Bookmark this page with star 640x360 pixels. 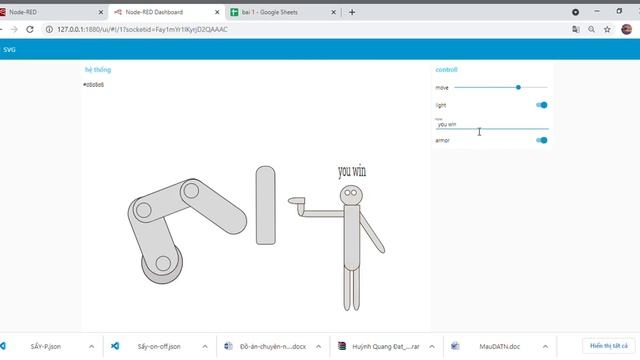[607, 29]
